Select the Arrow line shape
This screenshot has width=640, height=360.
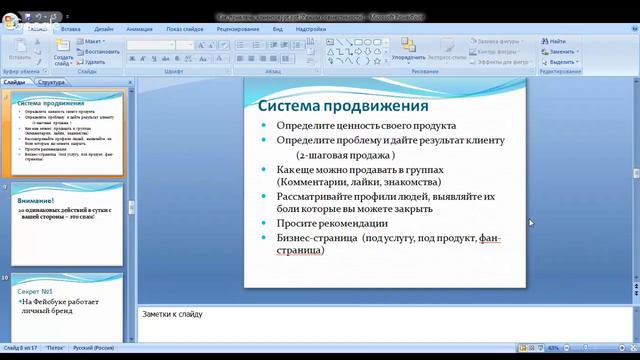(349, 42)
